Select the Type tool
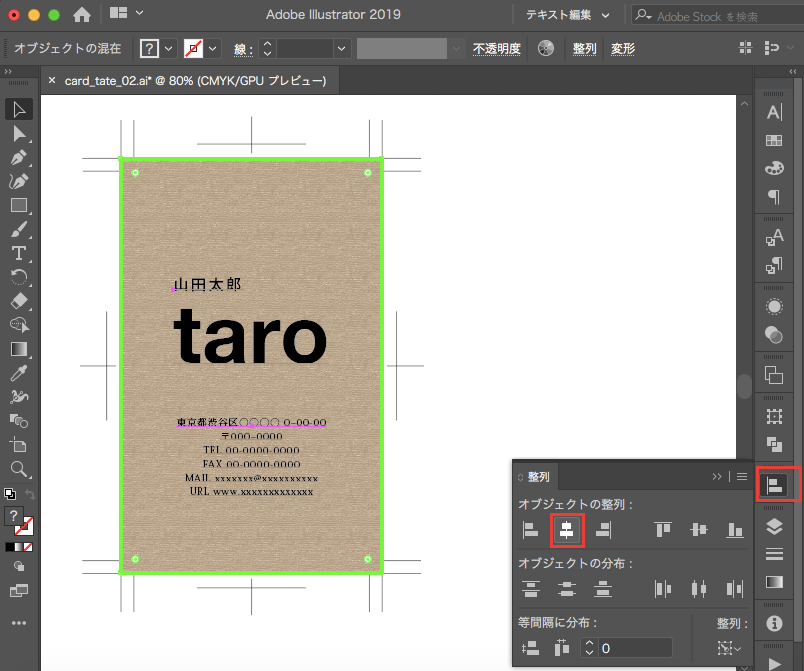Screen dimensions: 804x671 (18, 254)
